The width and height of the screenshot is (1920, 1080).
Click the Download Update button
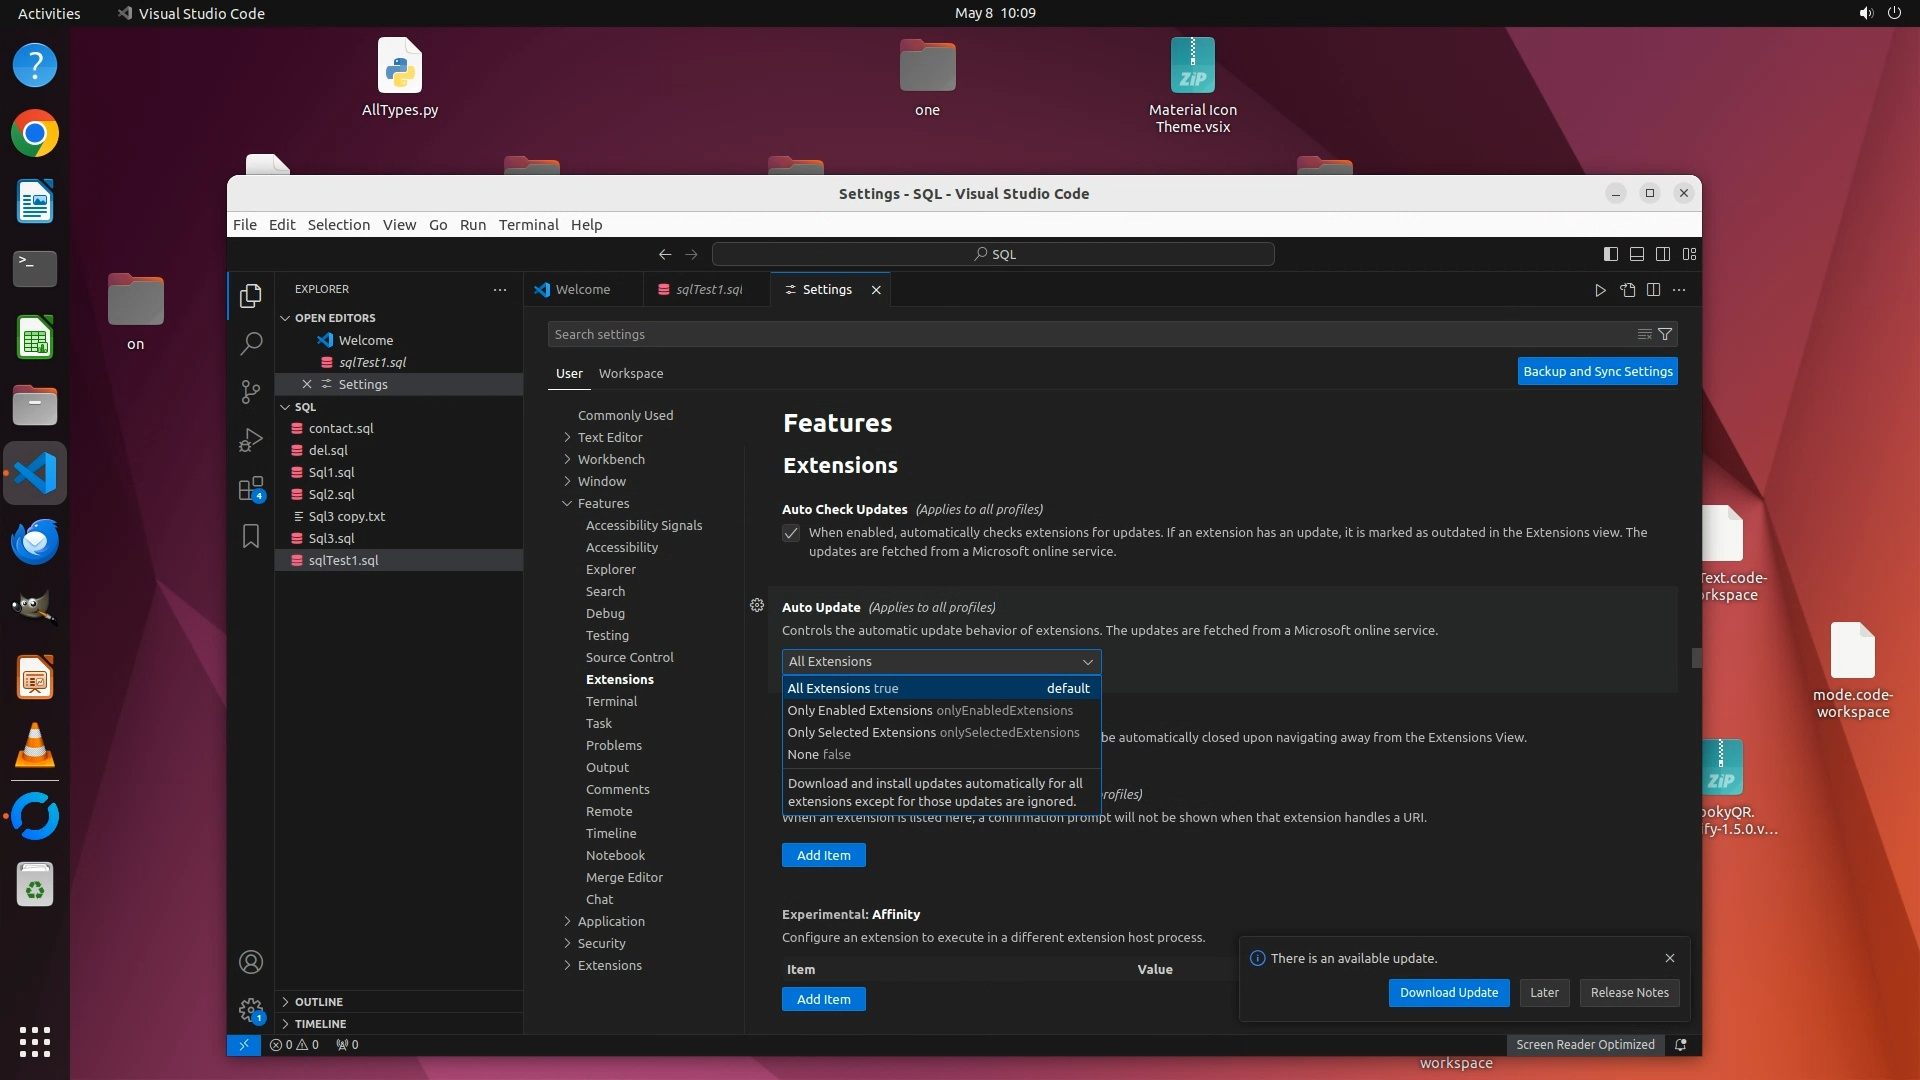(1448, 993)
